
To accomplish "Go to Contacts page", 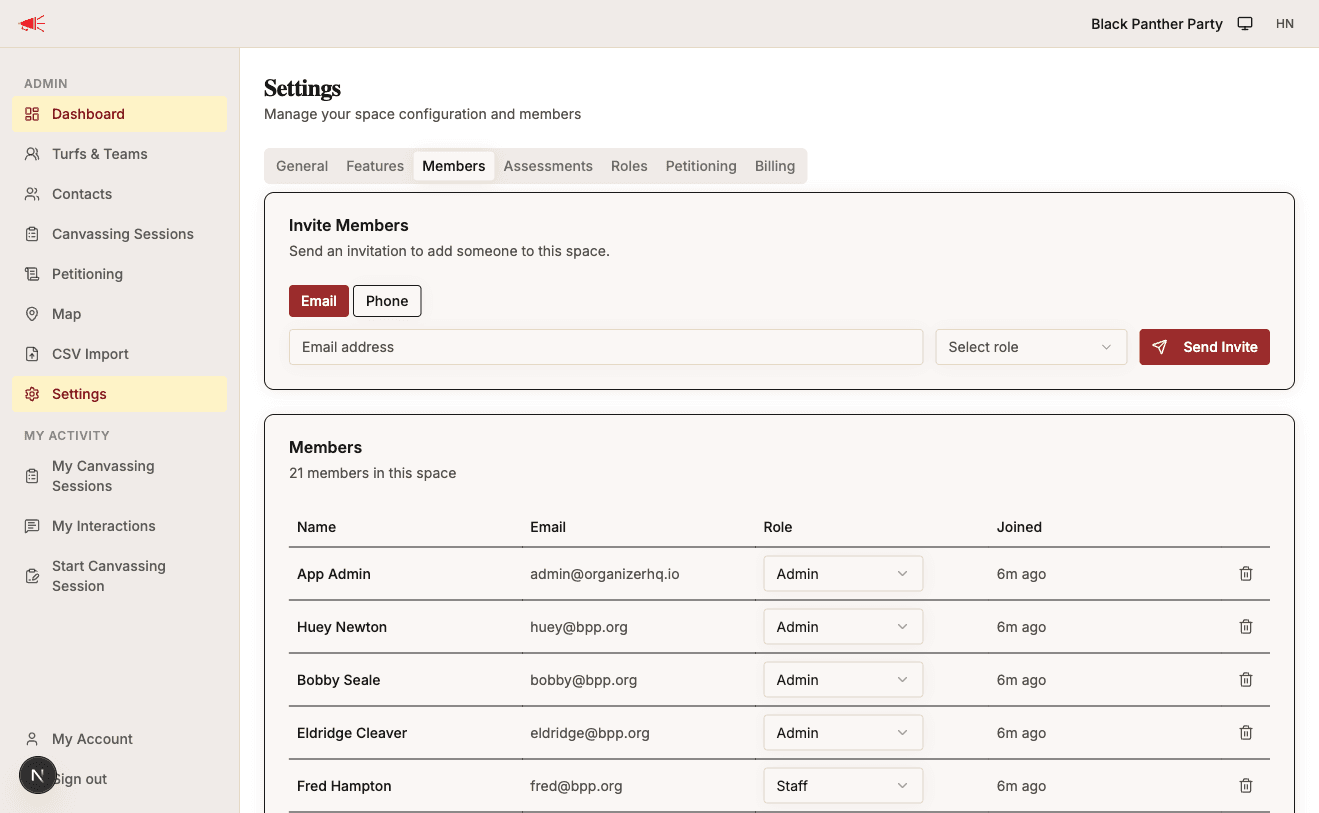I will pos(120,194).
